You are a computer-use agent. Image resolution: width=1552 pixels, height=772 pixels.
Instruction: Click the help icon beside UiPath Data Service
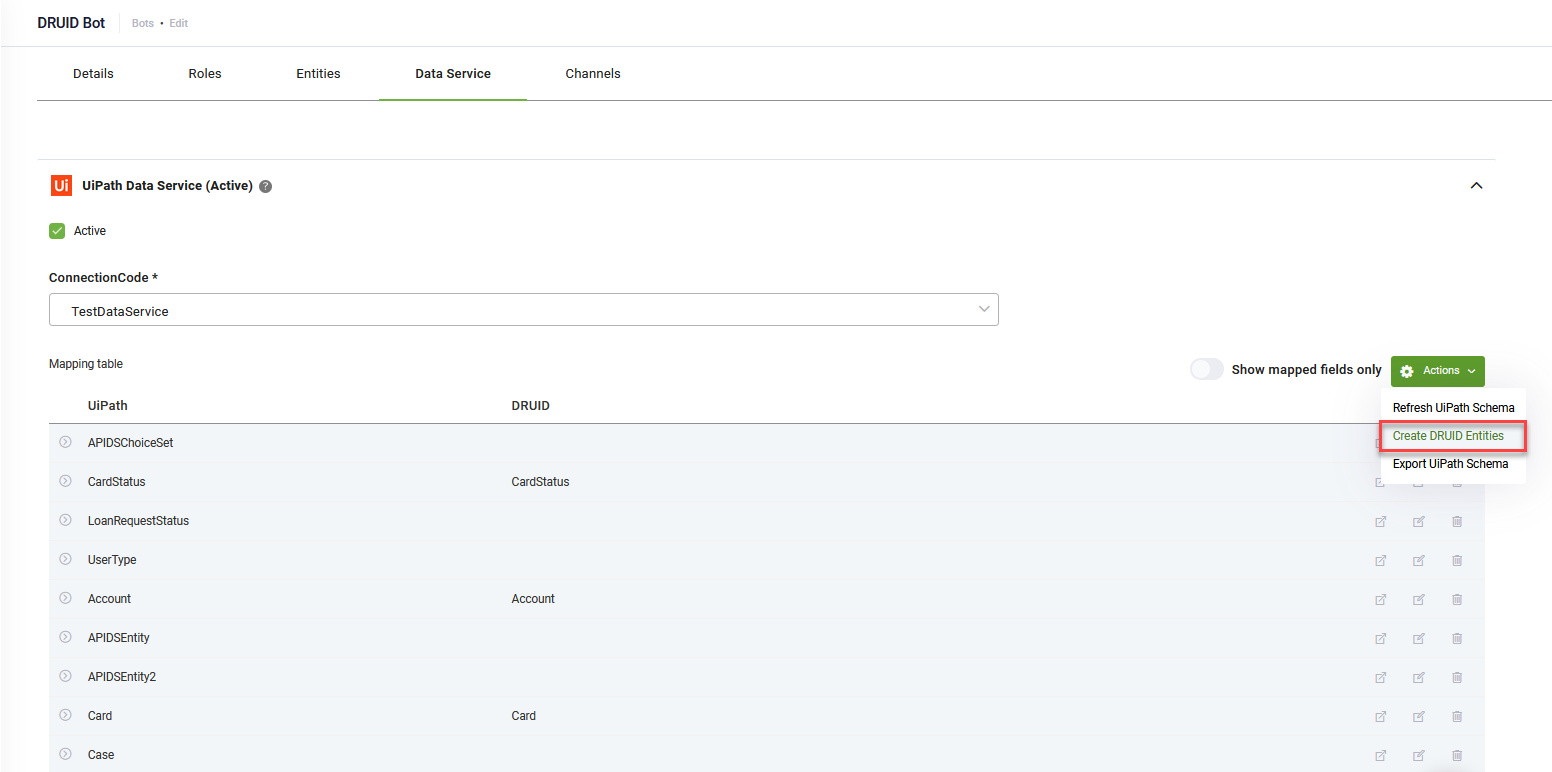point(265,186)
